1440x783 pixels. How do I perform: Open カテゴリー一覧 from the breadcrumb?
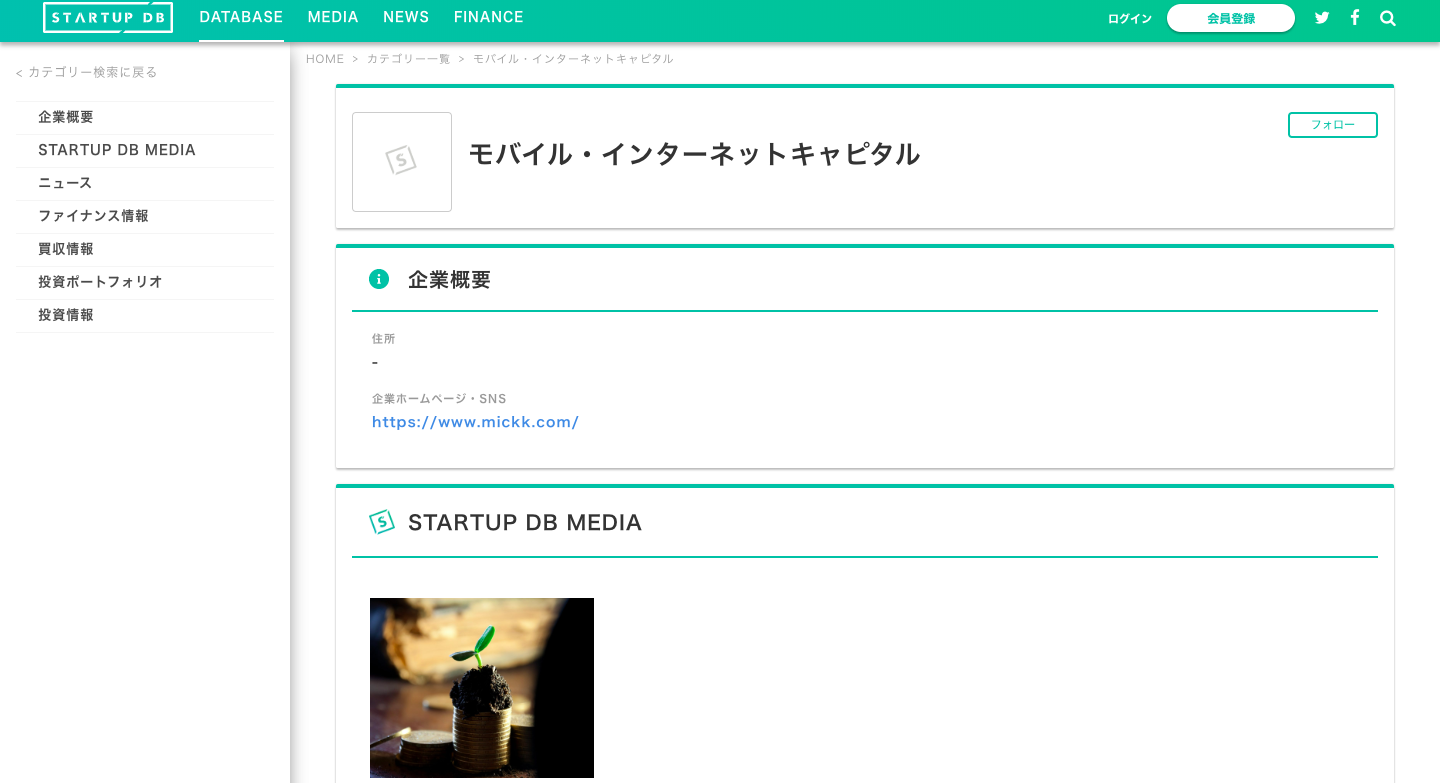click(x=408, y=58)
